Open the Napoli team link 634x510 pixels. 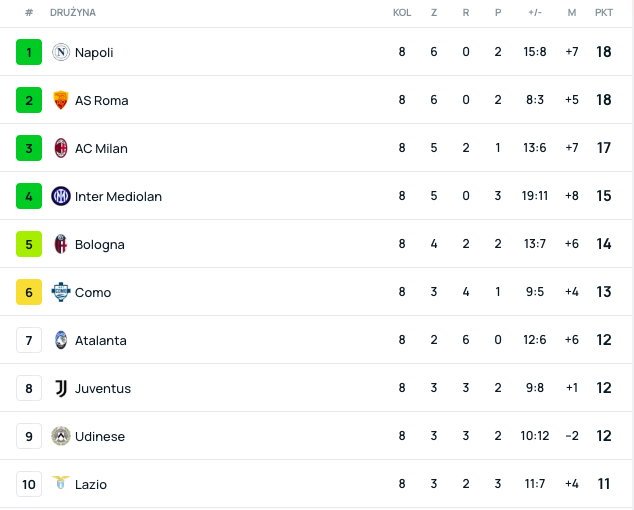(94, 52)
